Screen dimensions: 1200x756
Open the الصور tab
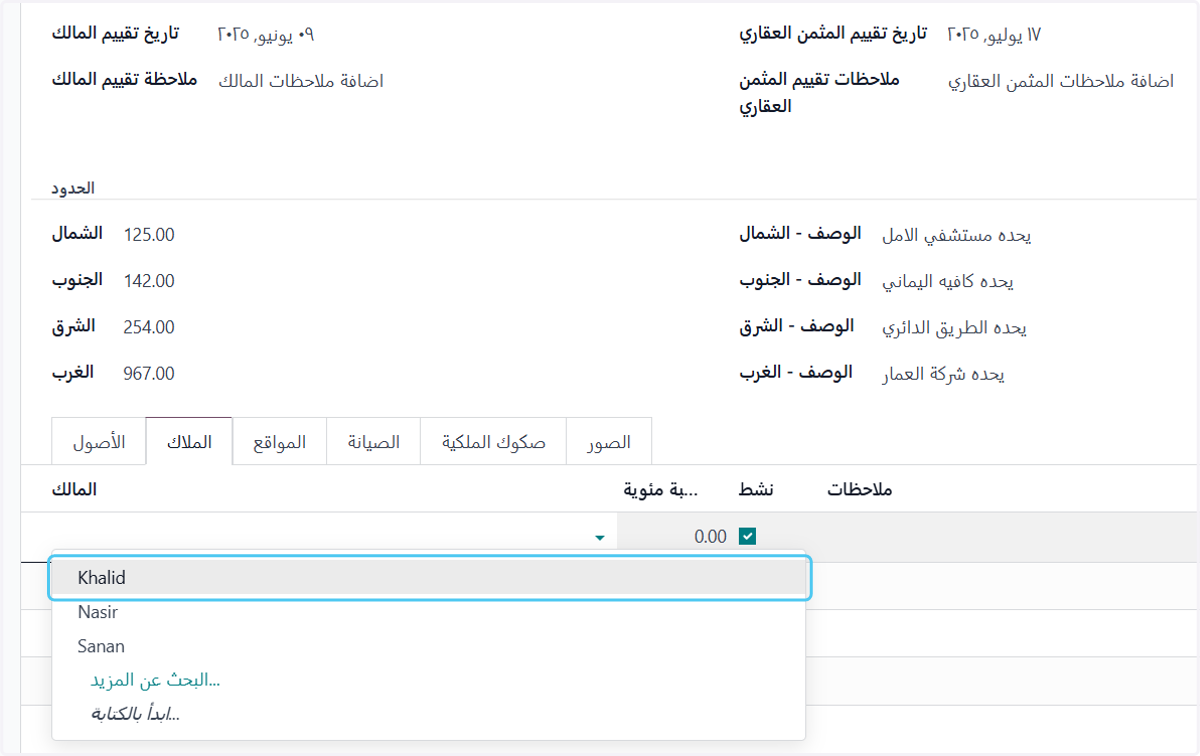point(609,442)
